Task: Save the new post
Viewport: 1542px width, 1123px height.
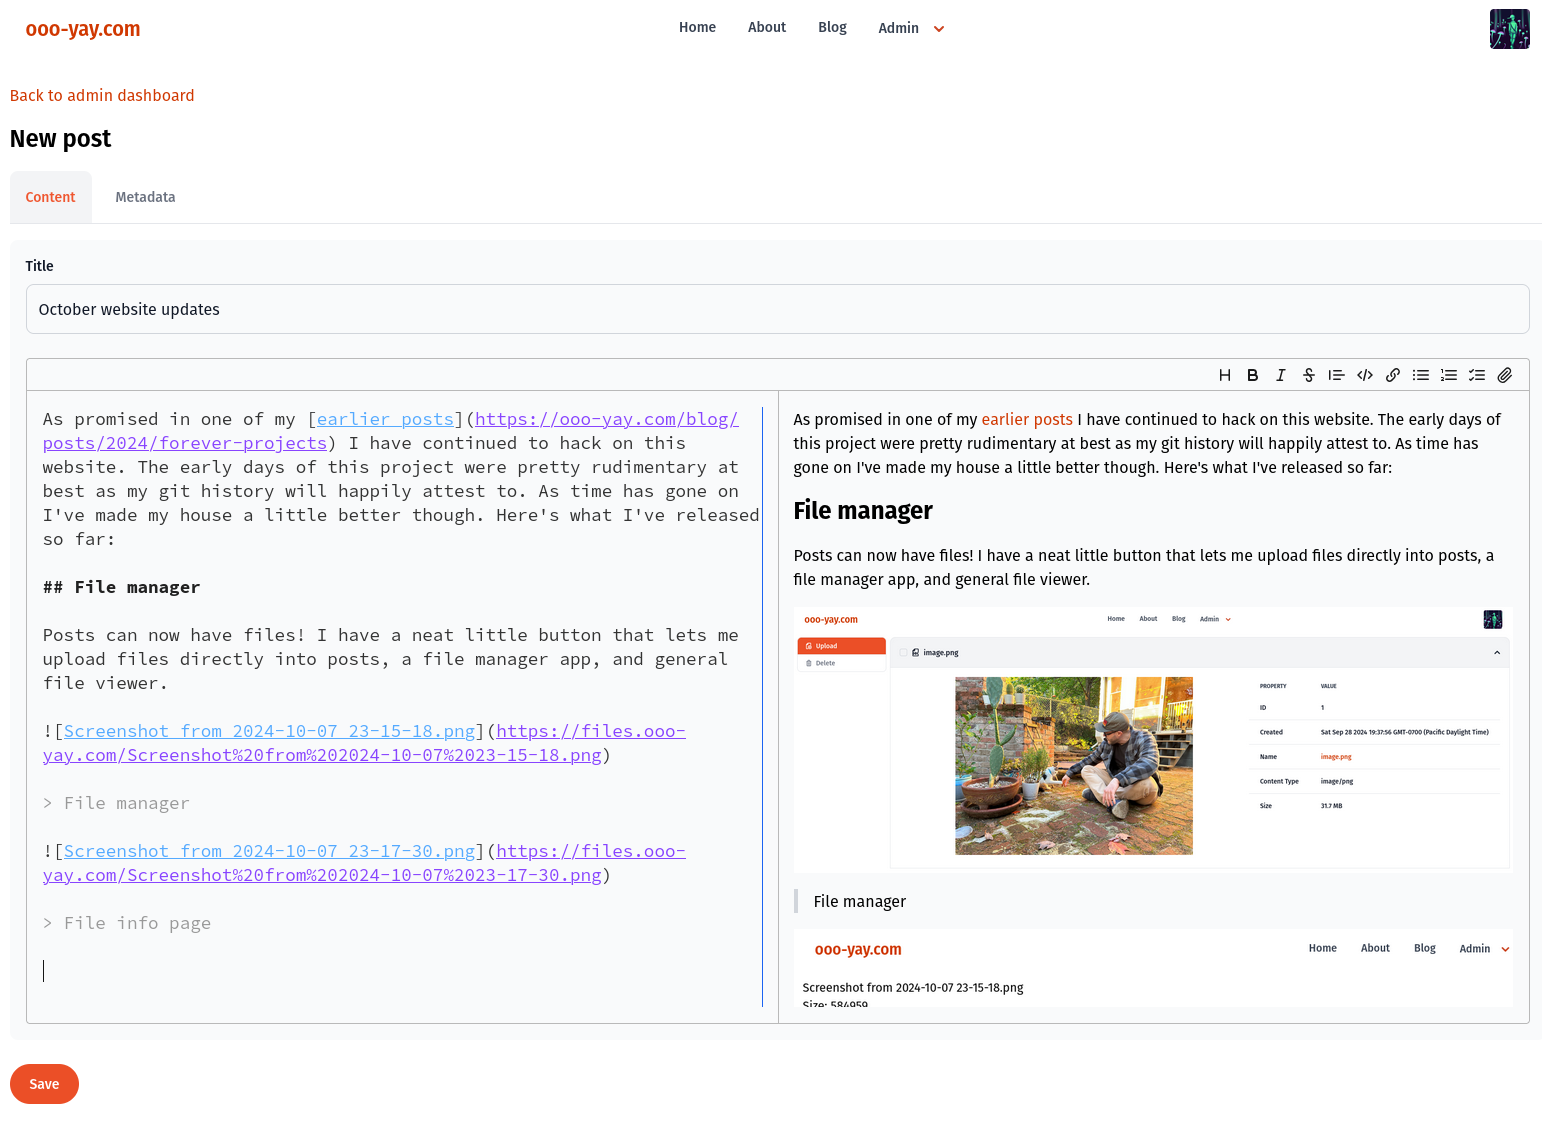Action: (x=44, y=1084)
